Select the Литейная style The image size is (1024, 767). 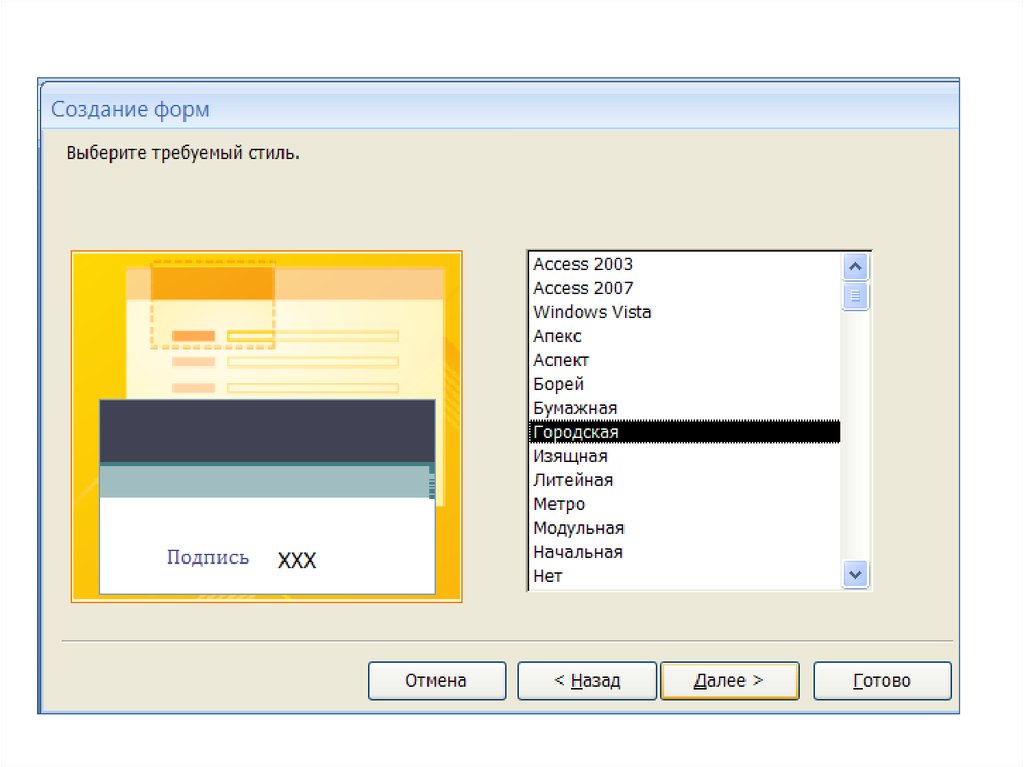coord(573,480)
